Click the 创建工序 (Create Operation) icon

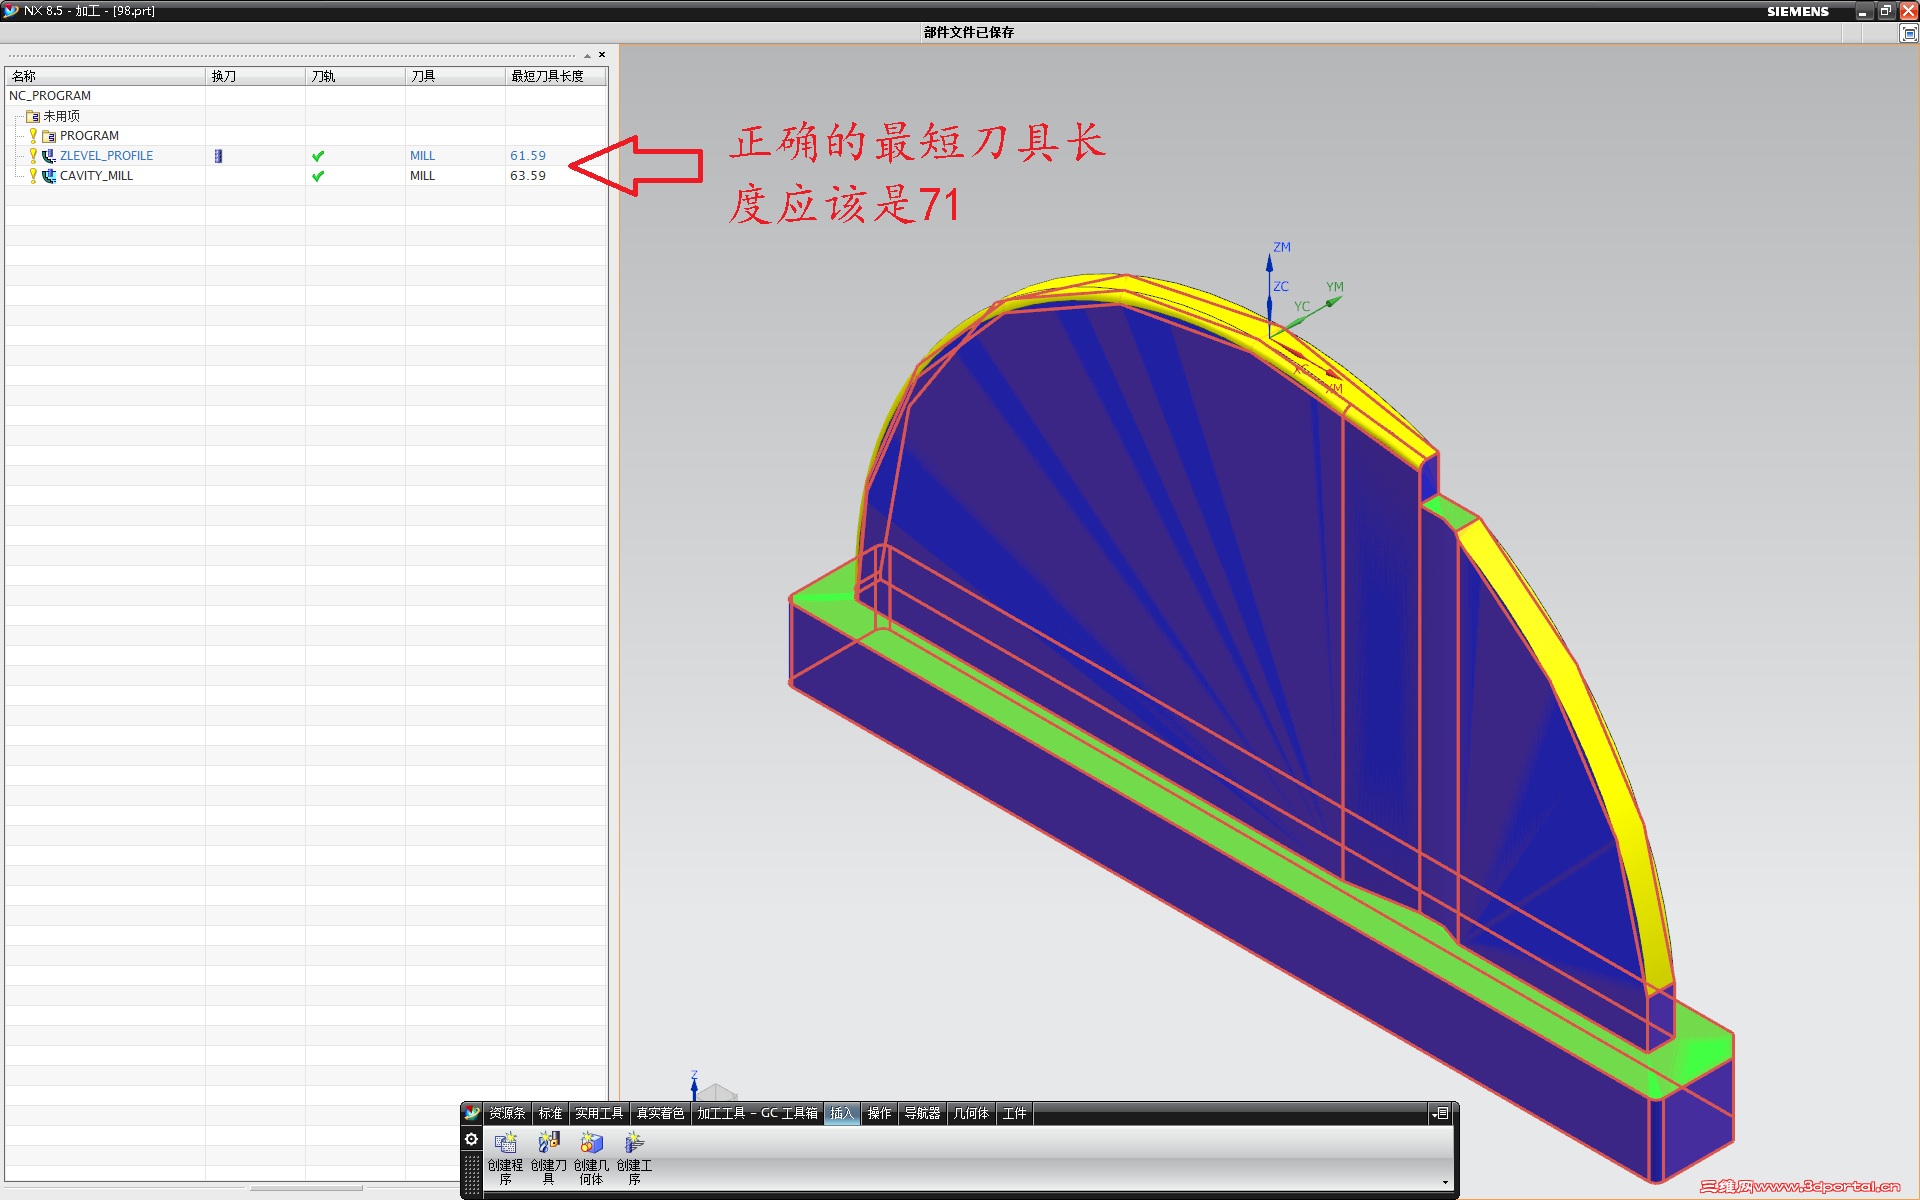click(x=634, y=1143)
